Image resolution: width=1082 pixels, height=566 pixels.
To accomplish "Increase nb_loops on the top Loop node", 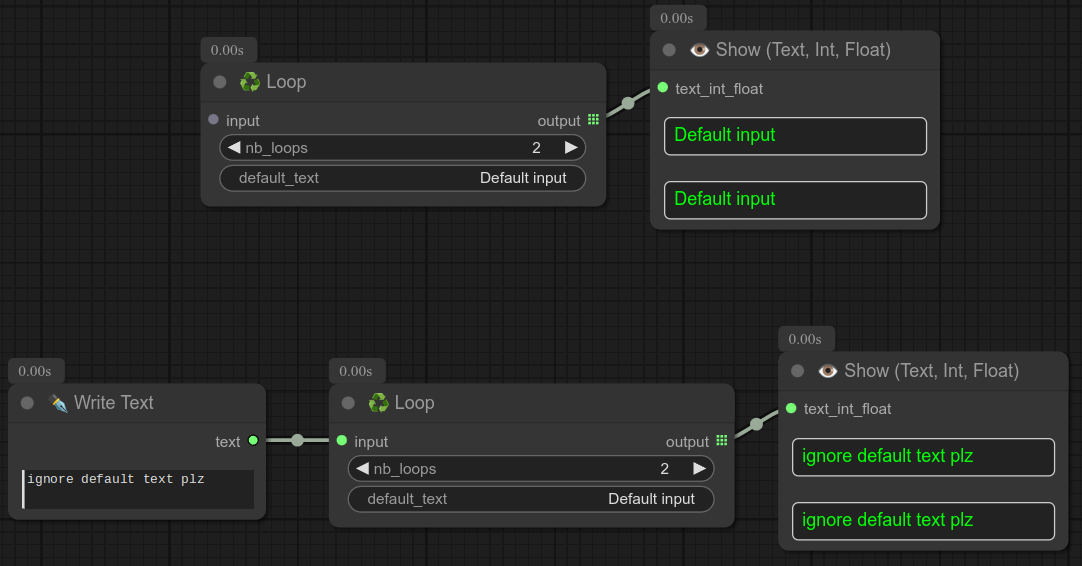I will 571,148.
